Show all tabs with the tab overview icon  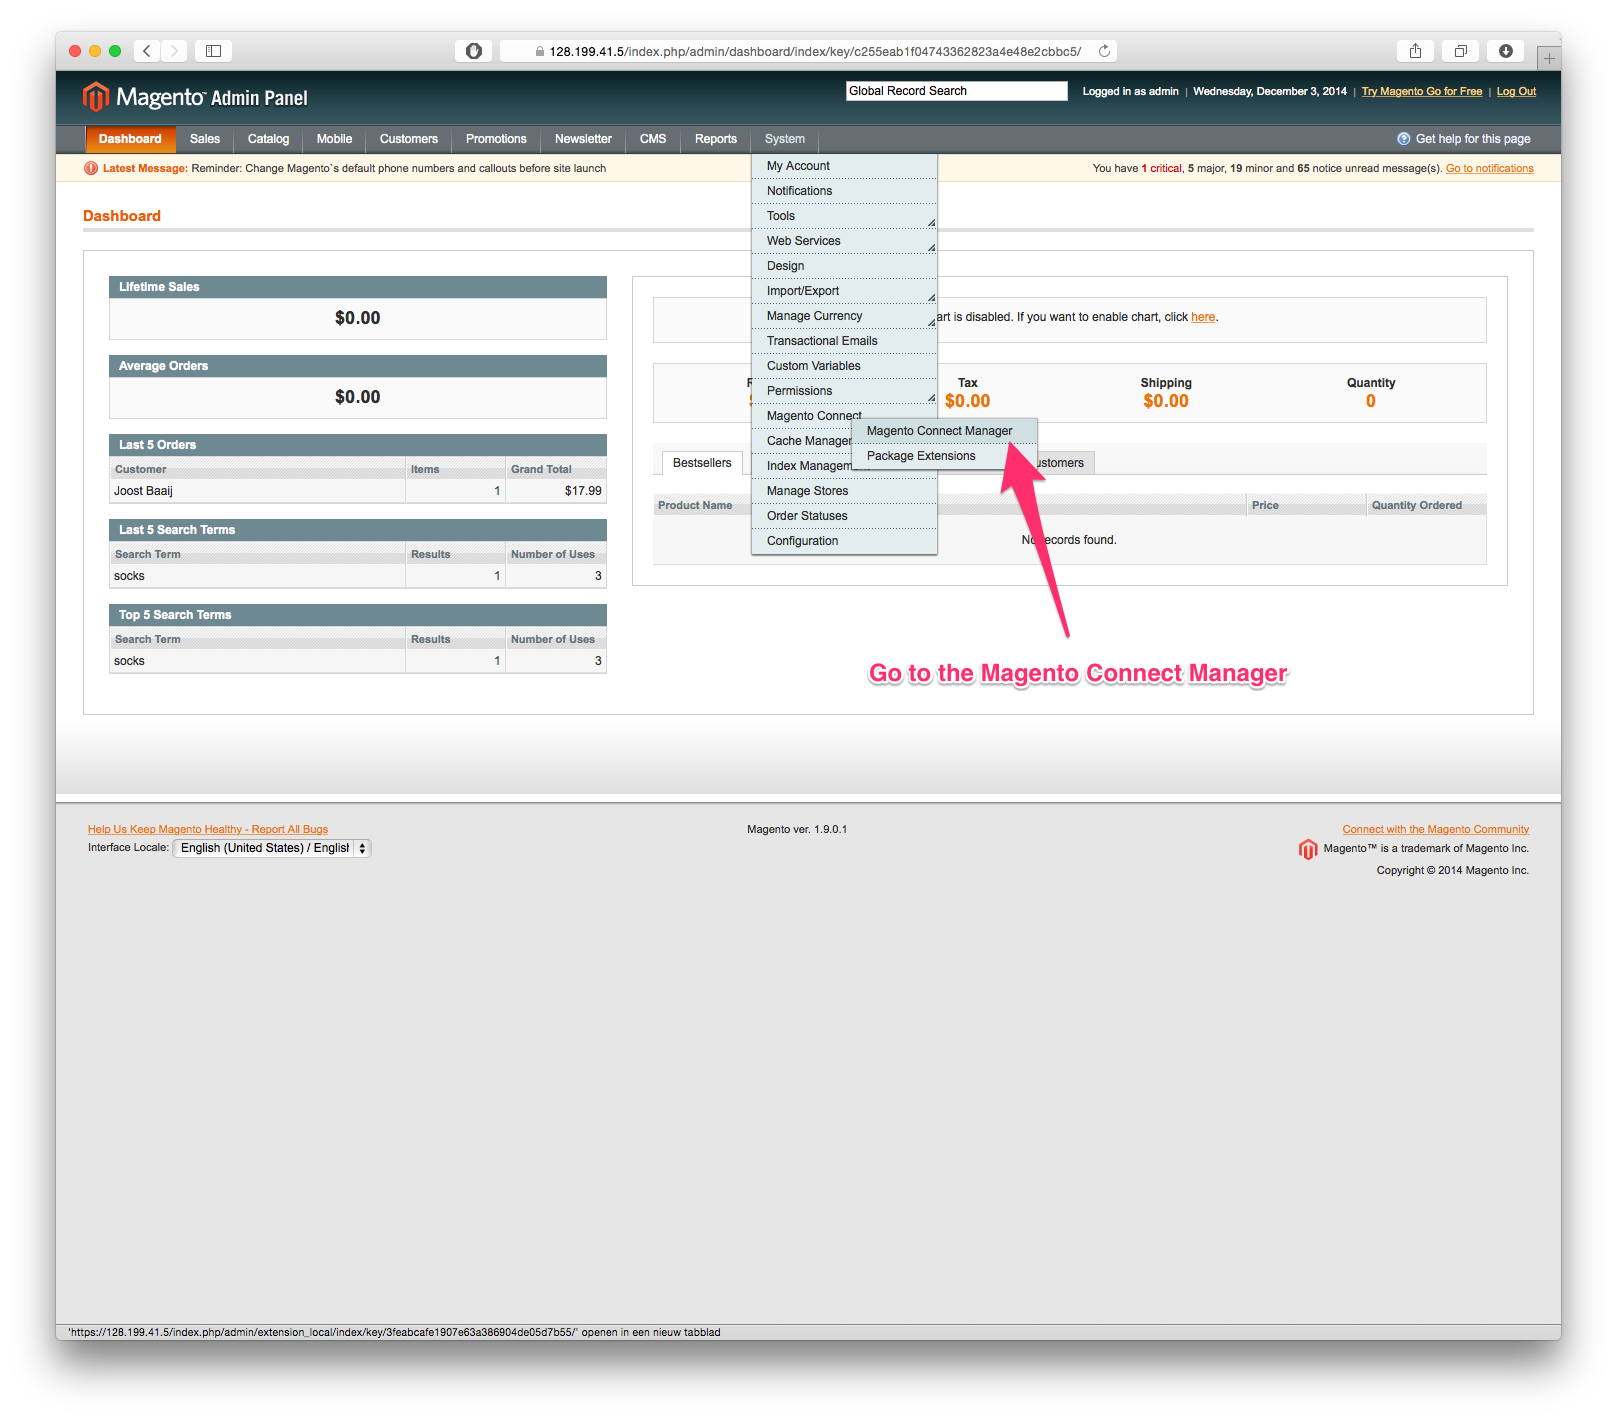[x=1460, y=51]
